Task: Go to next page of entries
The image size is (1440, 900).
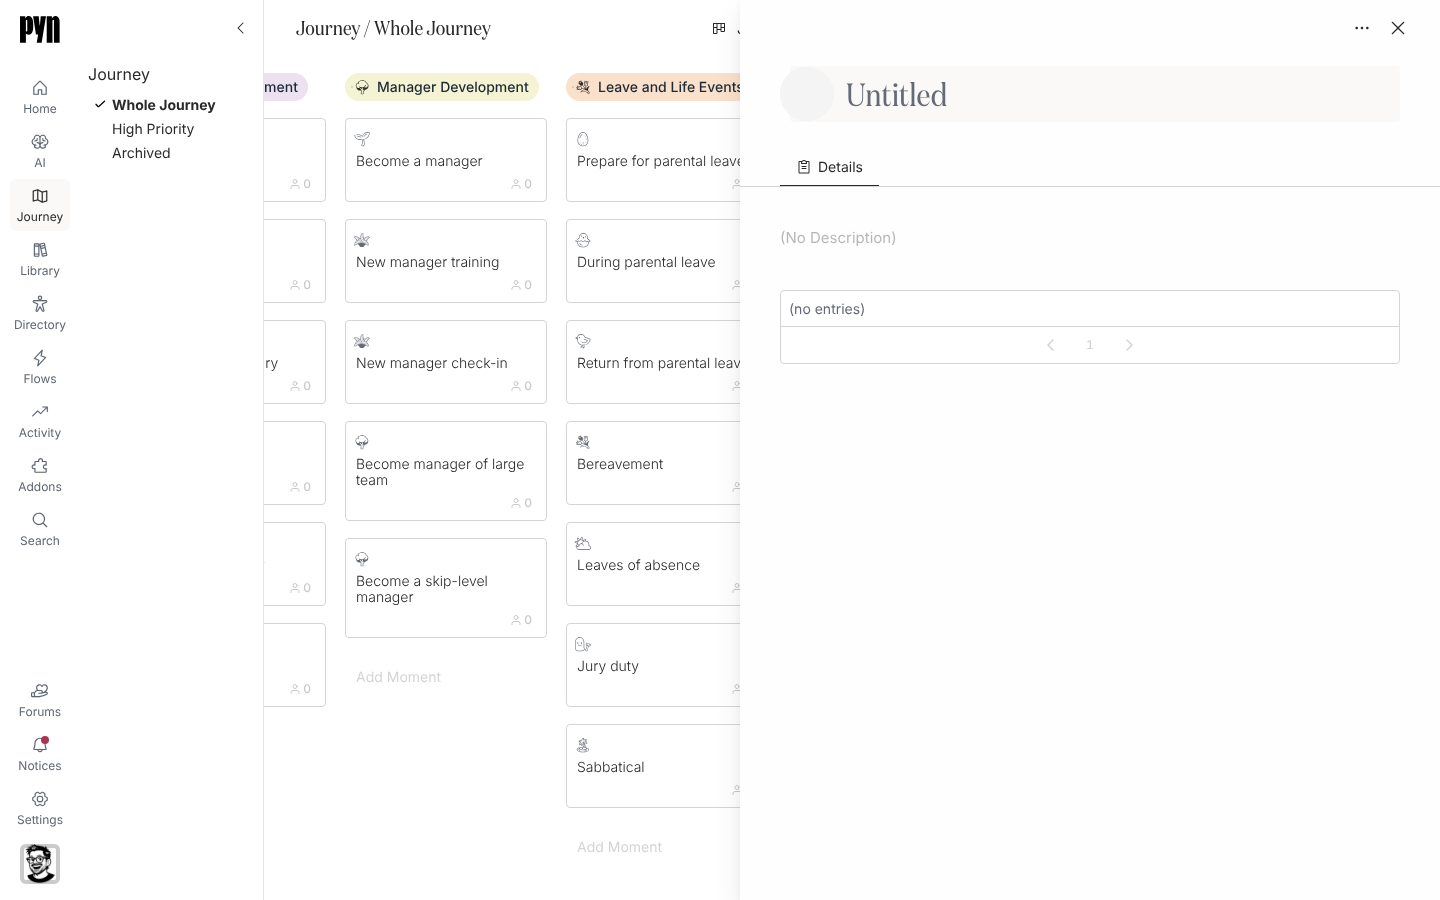Action: click(1129, 345)
